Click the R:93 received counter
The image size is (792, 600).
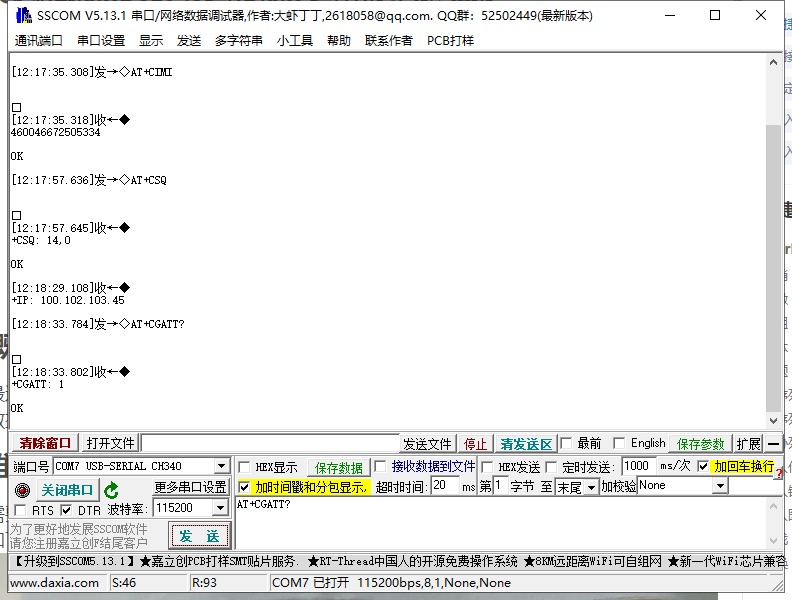[204, 583]
